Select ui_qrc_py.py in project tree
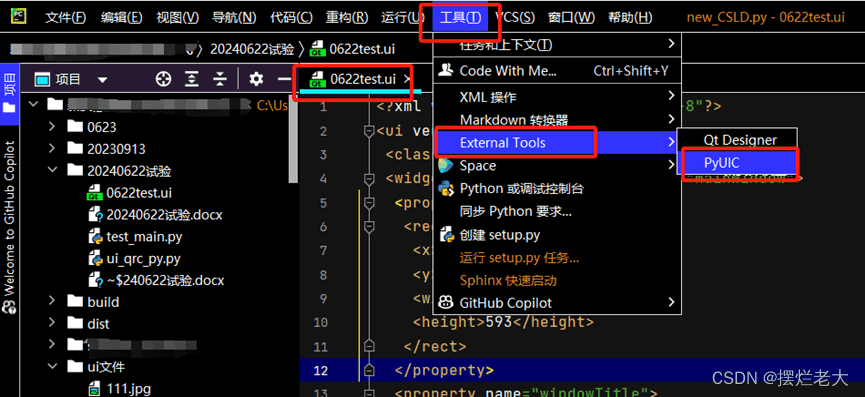This screenshot has width=865, height=397. [143, 259]
